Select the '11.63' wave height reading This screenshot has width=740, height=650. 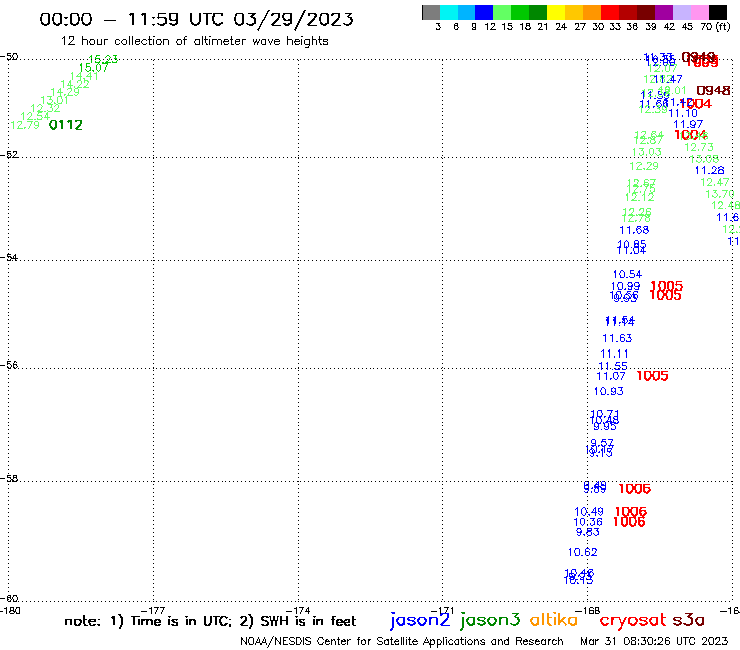click(617, 338)
